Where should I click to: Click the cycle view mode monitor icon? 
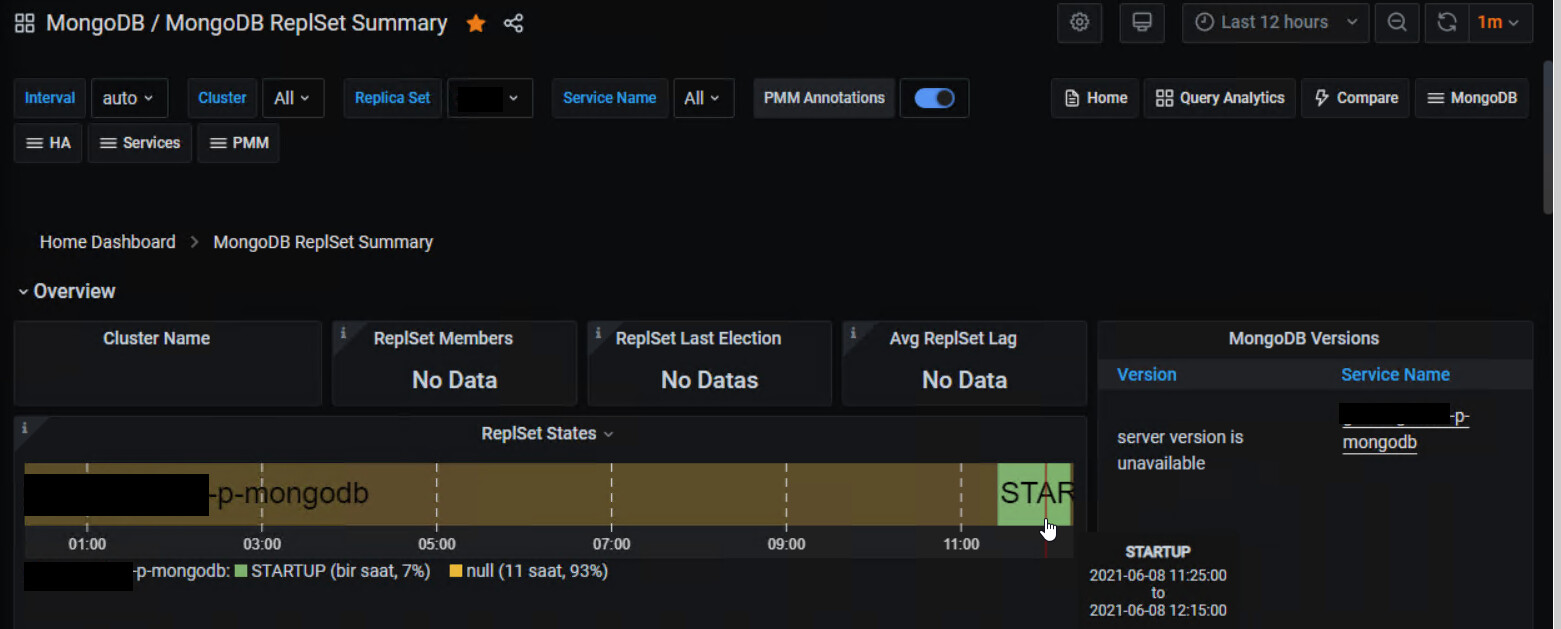coord(1141,22)
